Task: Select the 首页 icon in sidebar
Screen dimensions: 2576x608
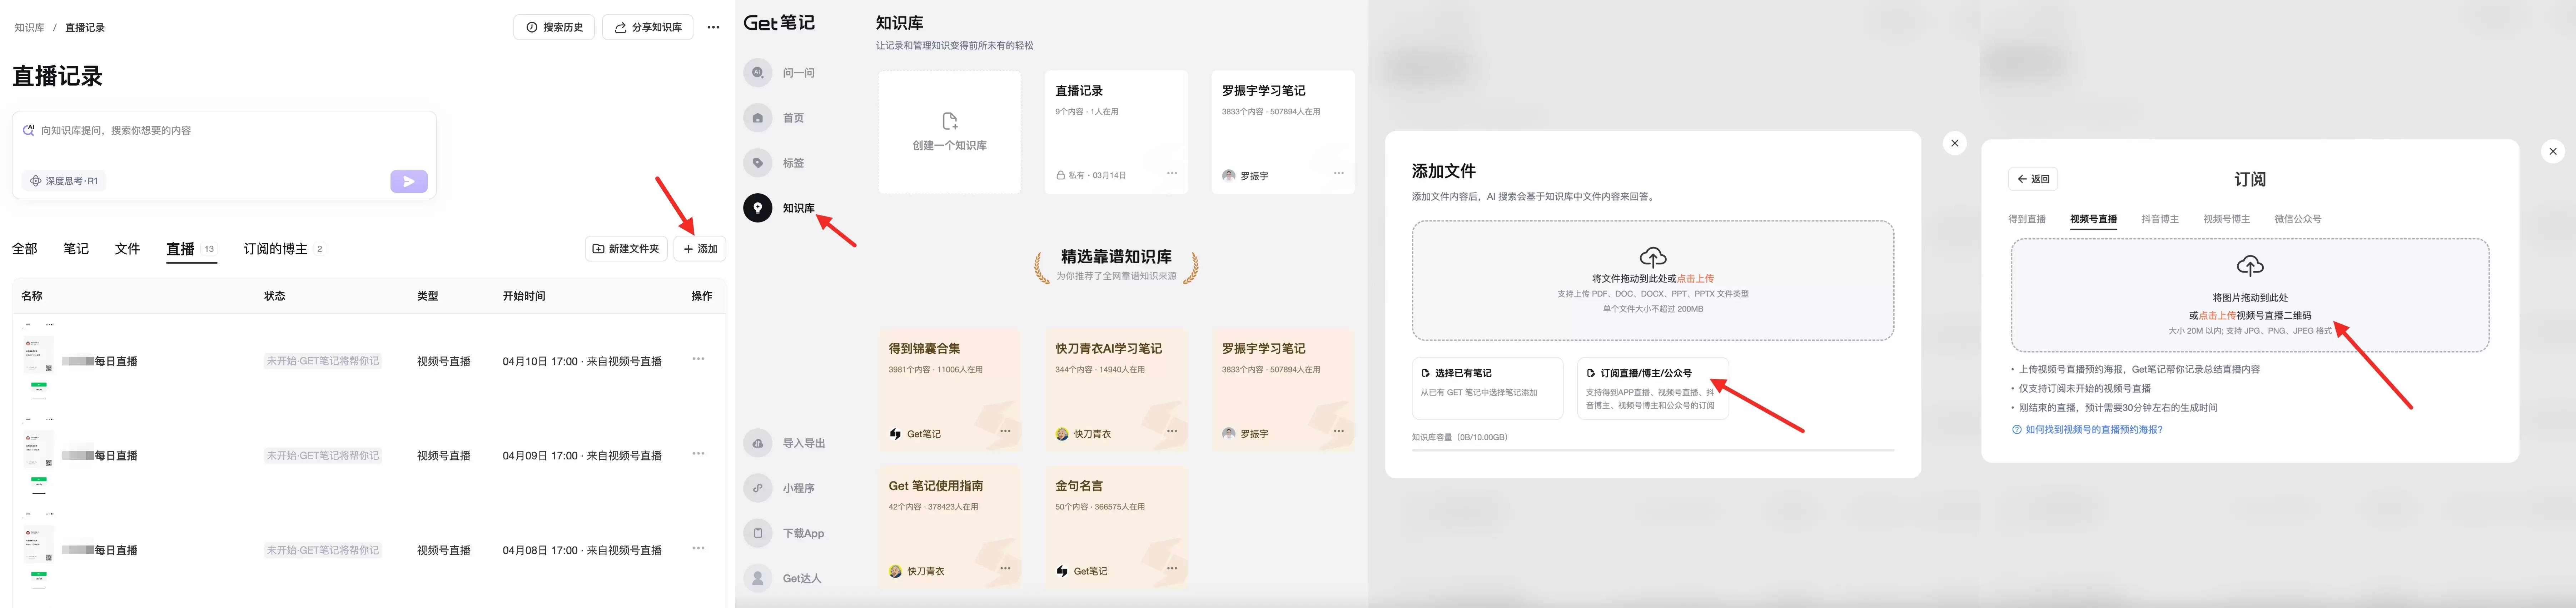Action: [x=757, y=117]
